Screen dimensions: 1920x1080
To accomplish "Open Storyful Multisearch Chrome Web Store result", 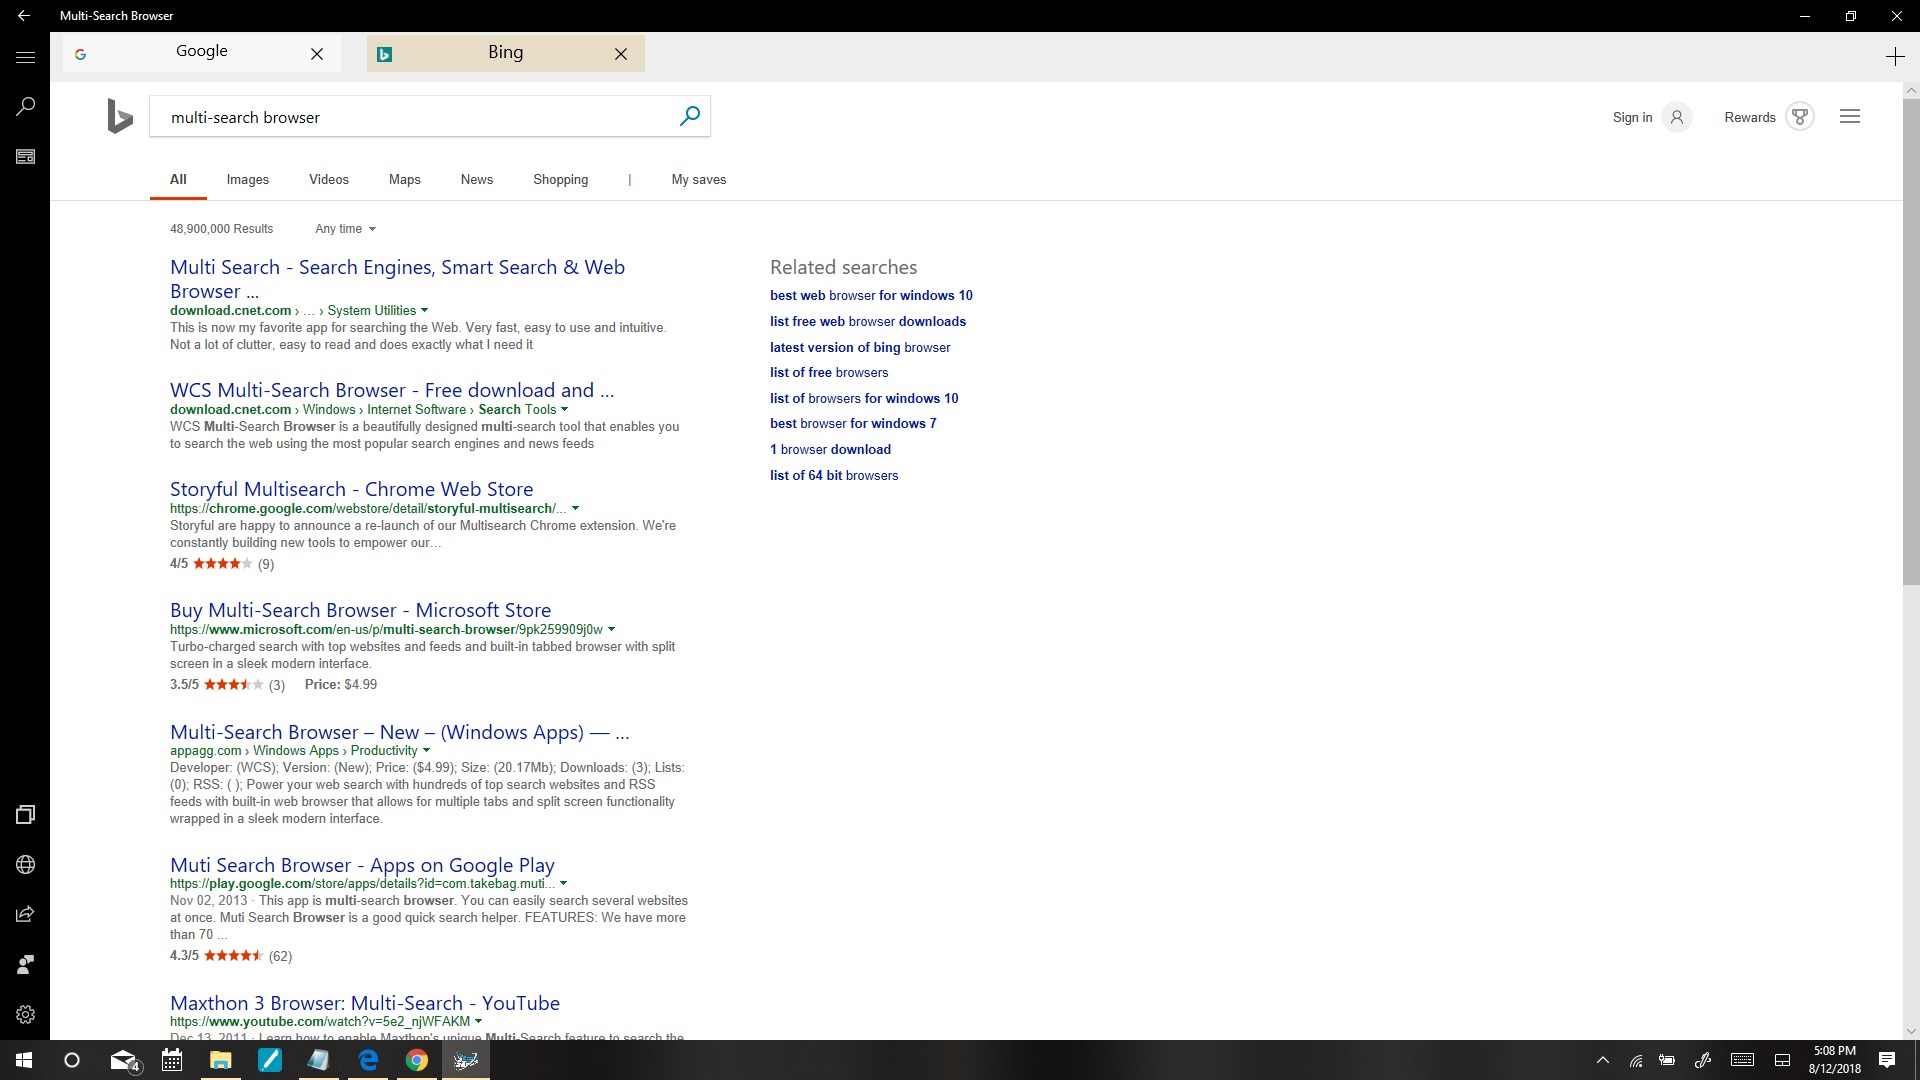I will [x=351, y=489].
